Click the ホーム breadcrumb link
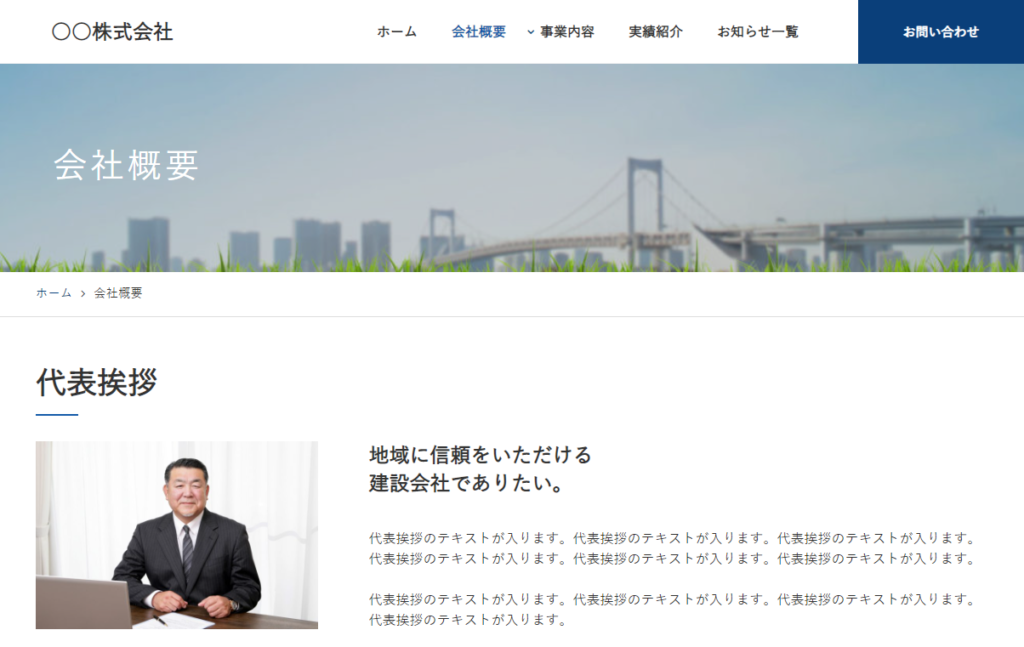The height and width of the screenshot is (647, 1024). point(54,293)
